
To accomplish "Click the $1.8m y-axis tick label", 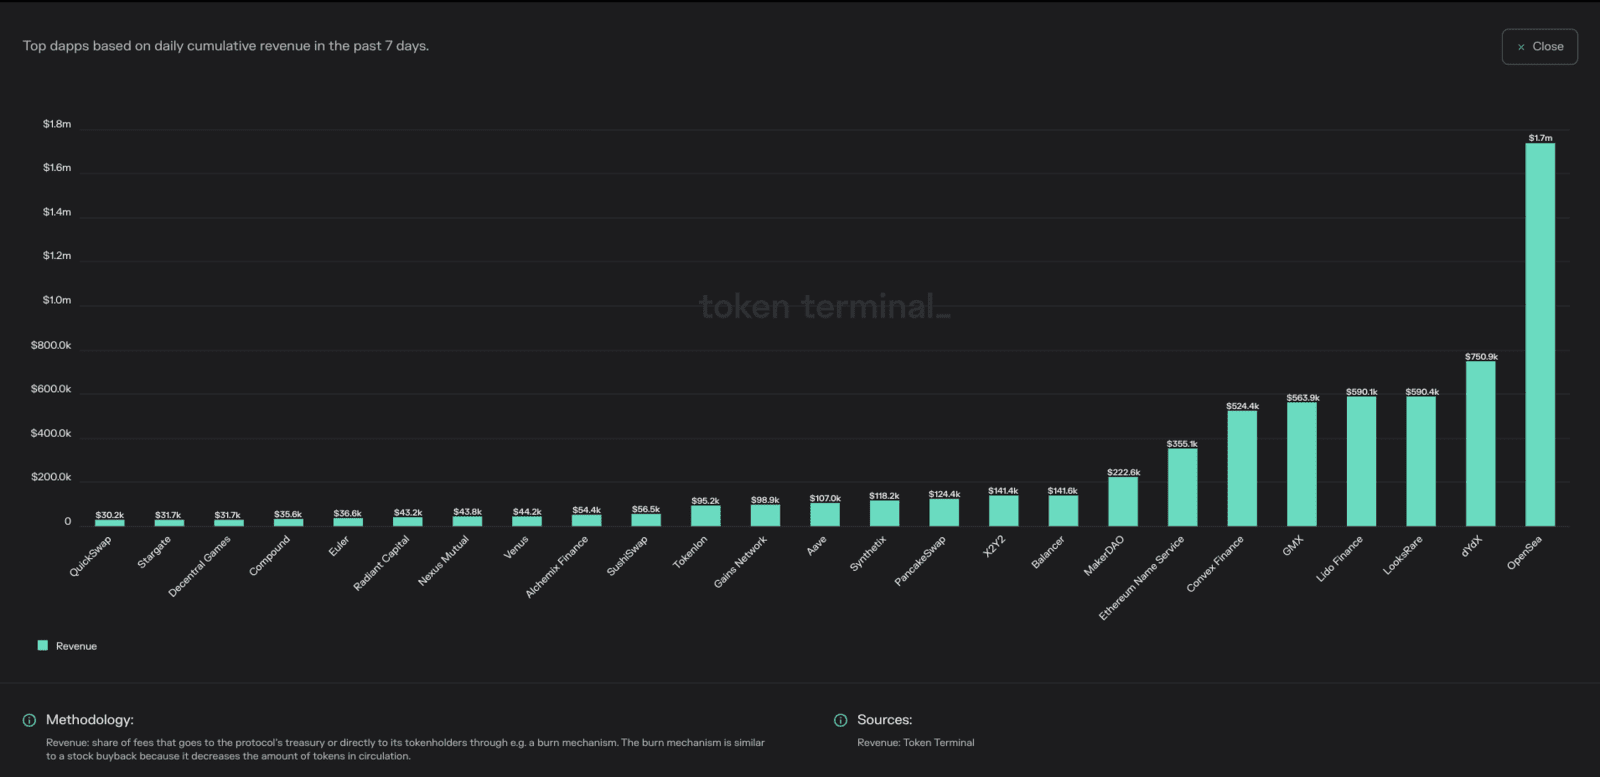I will [57, 124].
